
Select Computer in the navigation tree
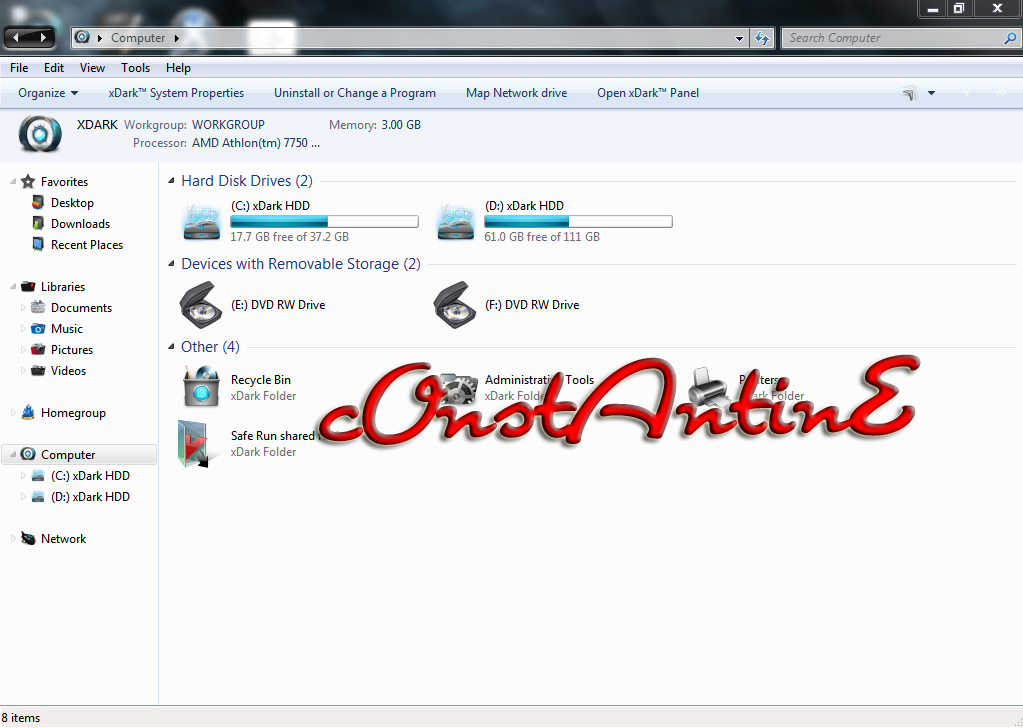click(x=79, y=455)
